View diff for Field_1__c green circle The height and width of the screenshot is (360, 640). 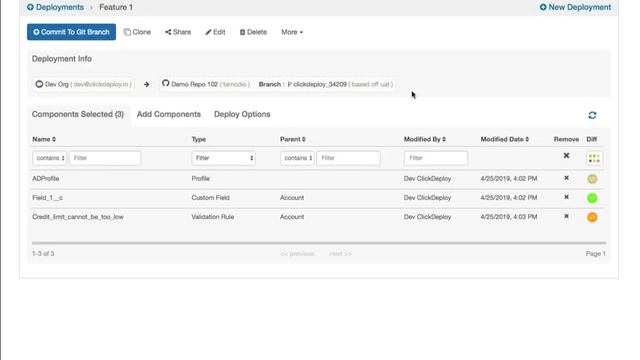[592, 198]
